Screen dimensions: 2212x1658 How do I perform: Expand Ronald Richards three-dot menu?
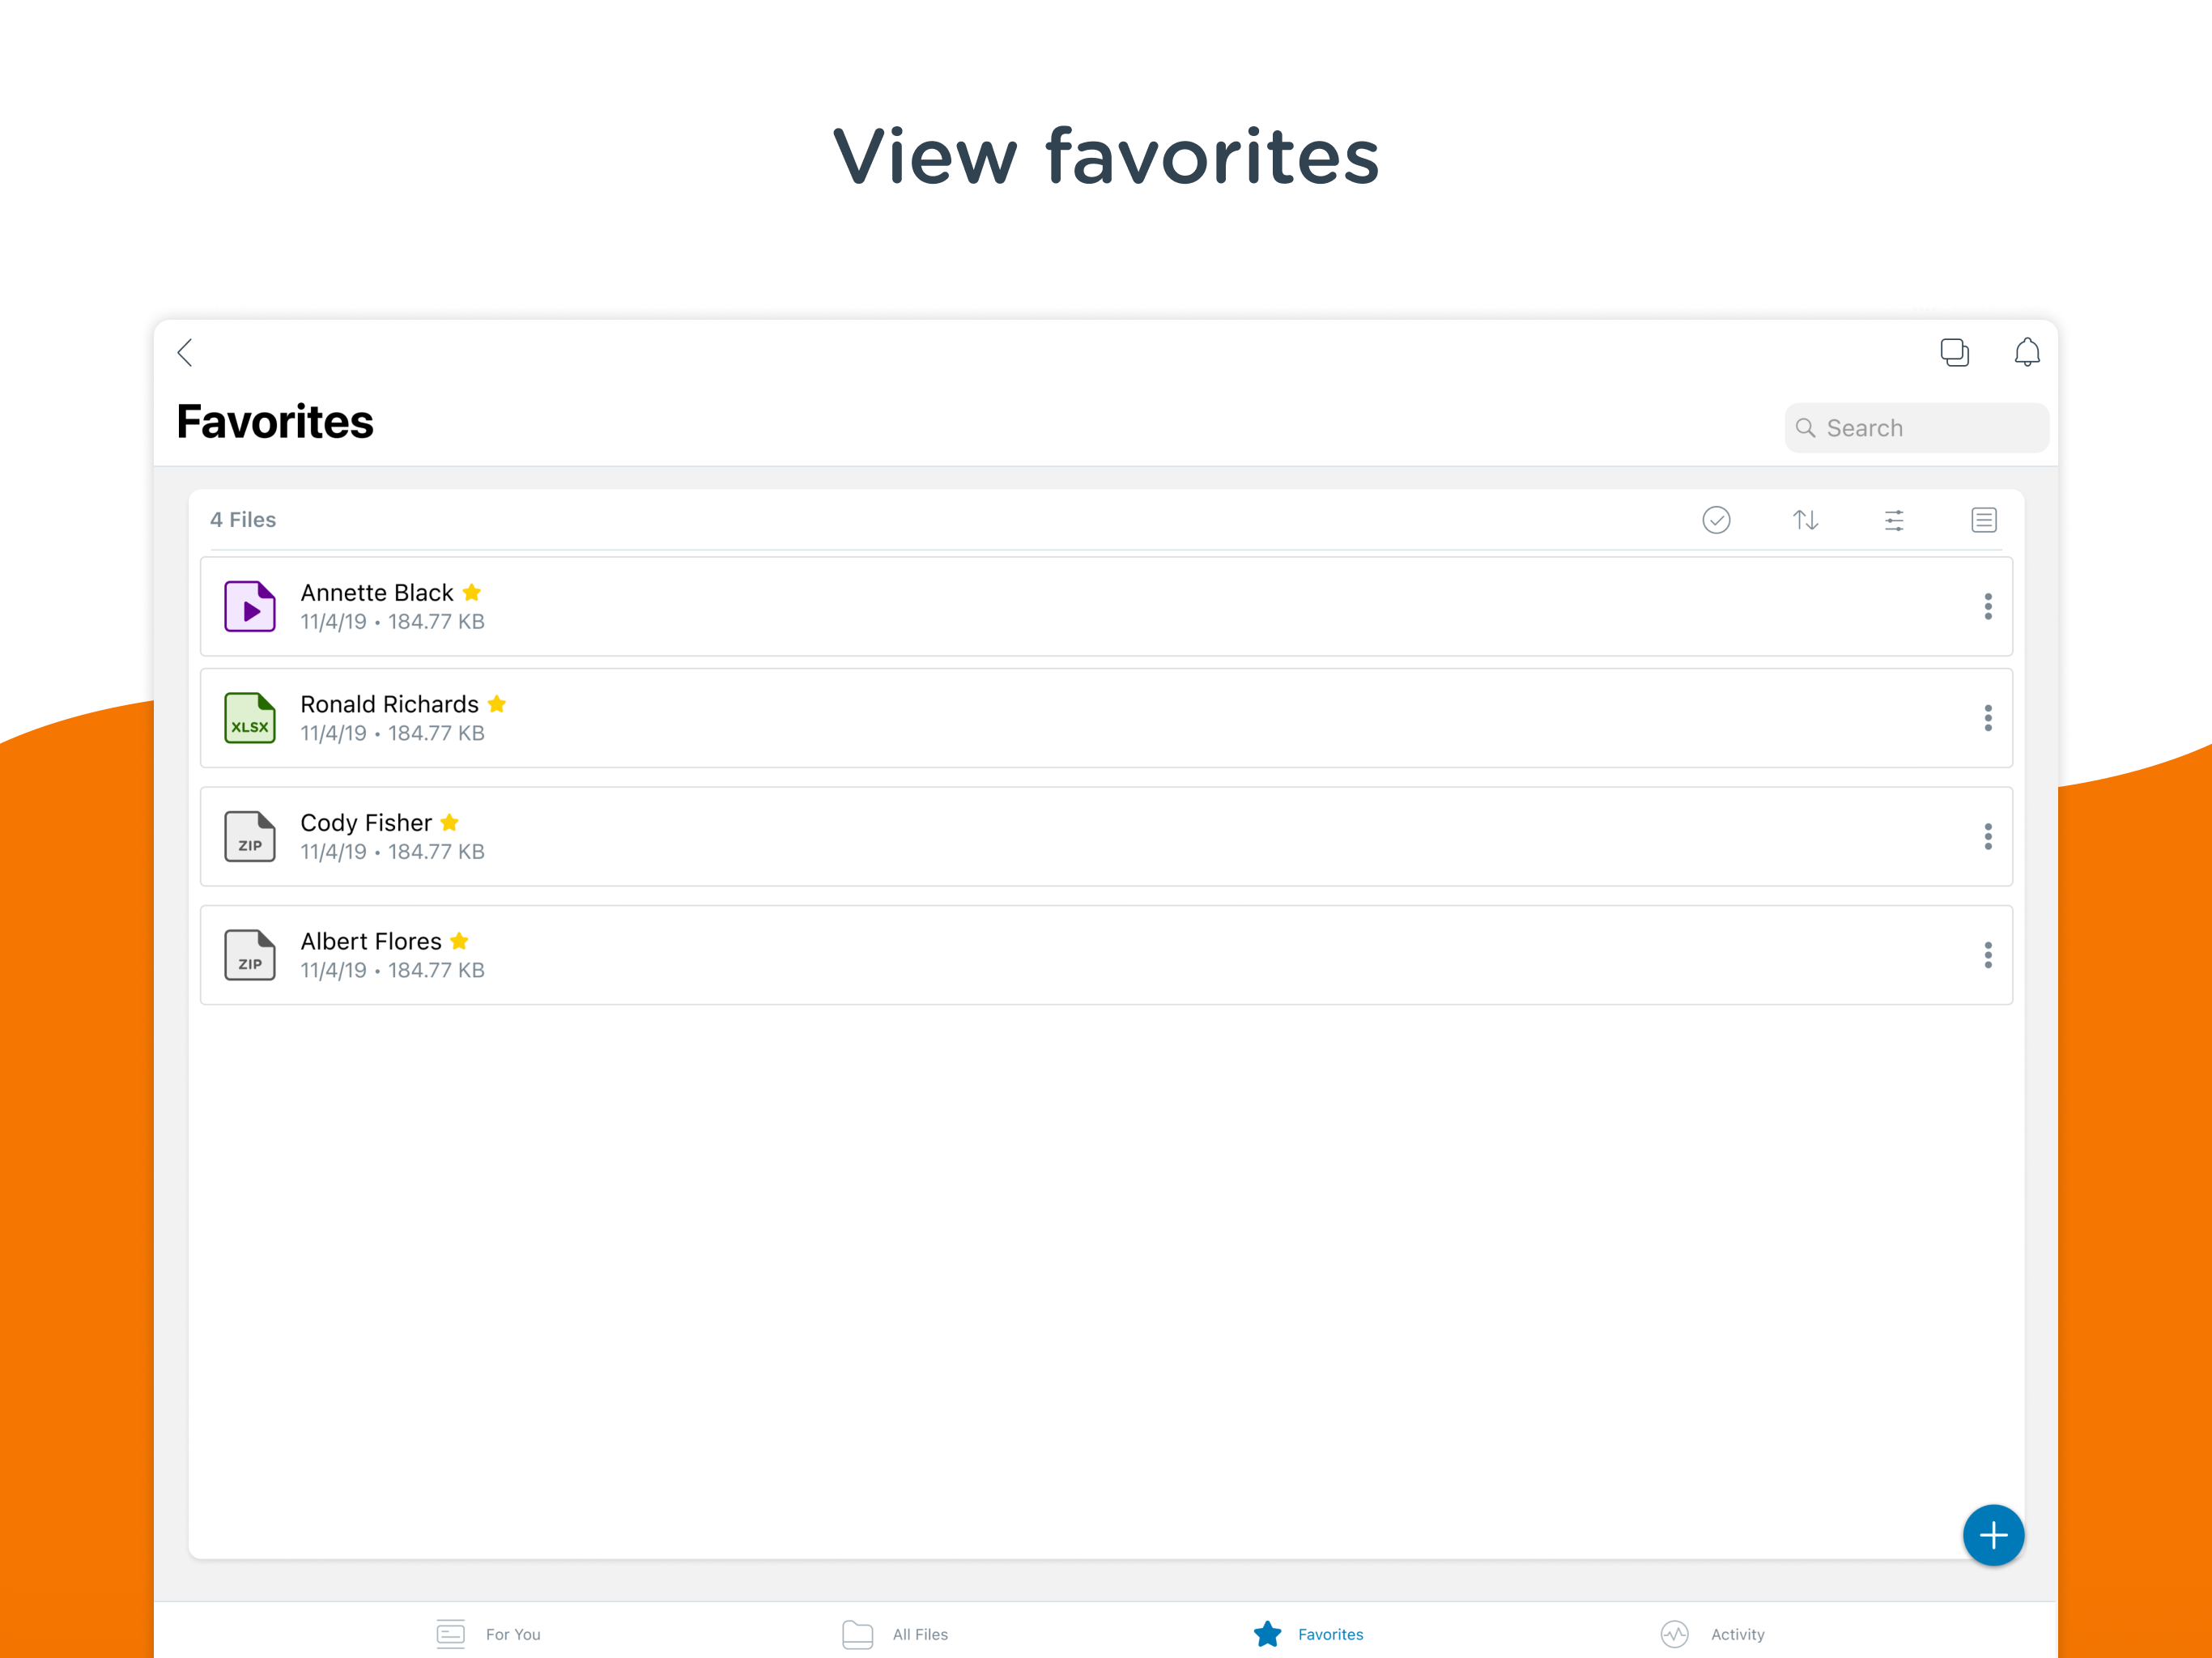1988,718
